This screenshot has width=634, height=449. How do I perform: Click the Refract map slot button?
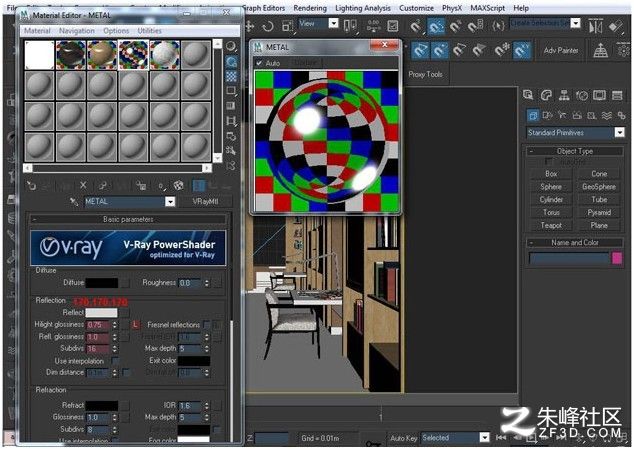125,405
